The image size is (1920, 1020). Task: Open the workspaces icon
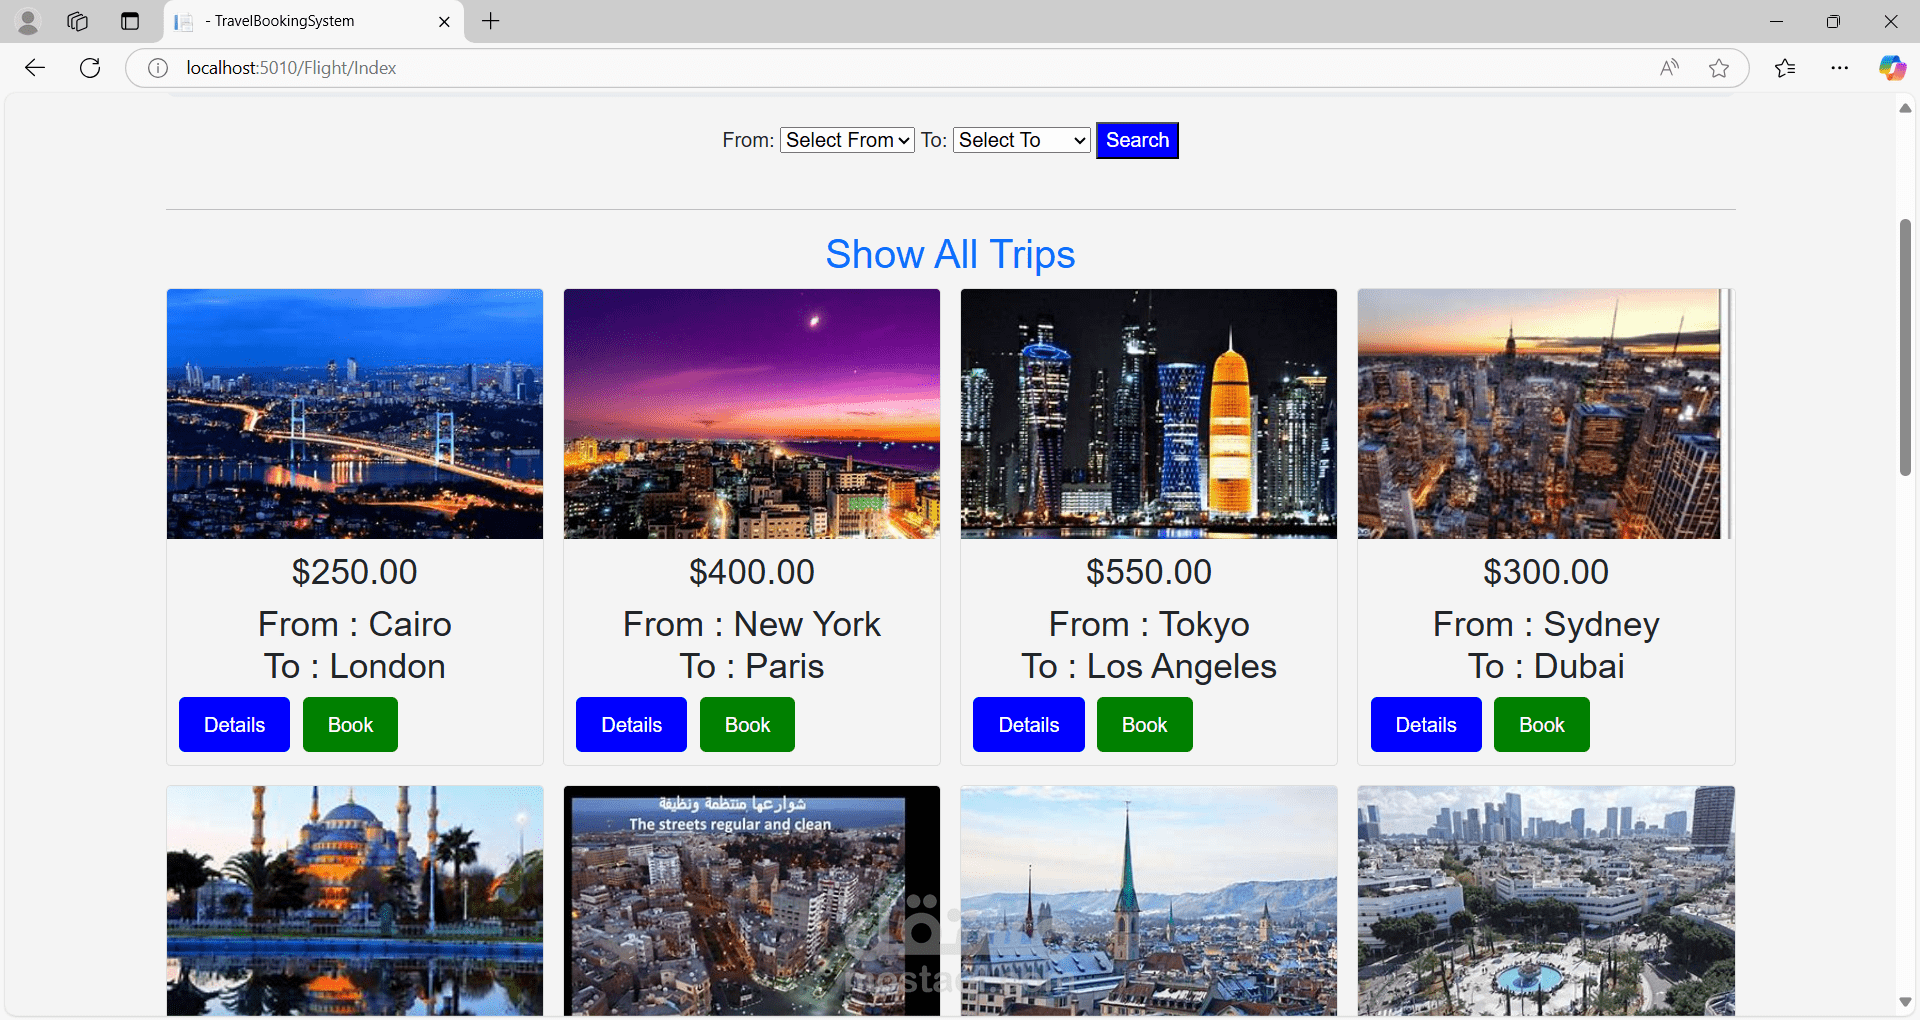point(78,21)
